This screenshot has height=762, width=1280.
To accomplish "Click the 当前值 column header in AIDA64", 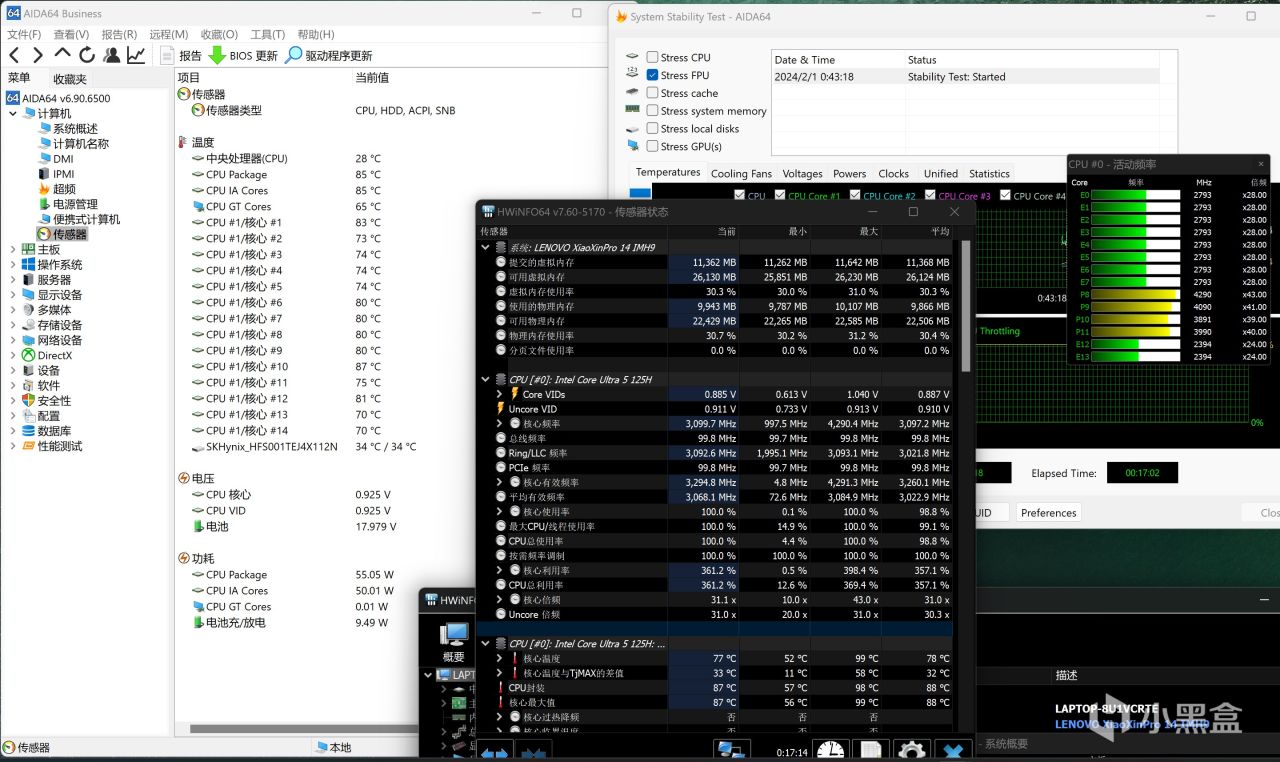I will [x=372, y=77].
